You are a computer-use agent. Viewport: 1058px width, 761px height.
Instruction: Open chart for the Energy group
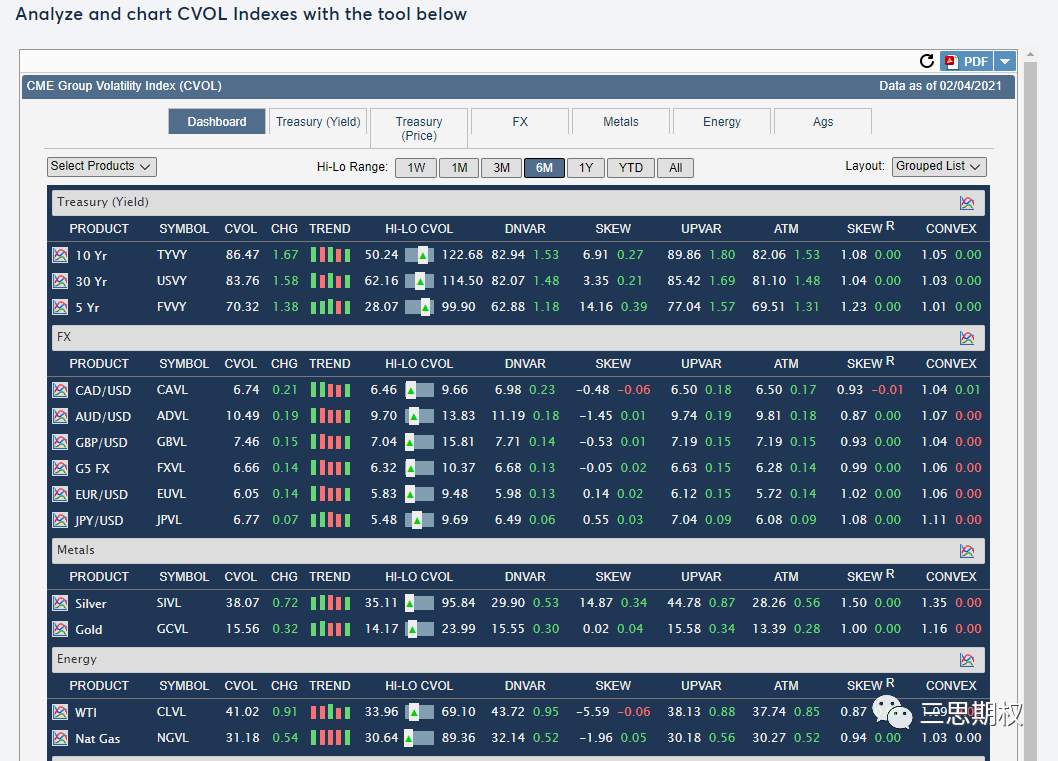click(x=967, y=659)
